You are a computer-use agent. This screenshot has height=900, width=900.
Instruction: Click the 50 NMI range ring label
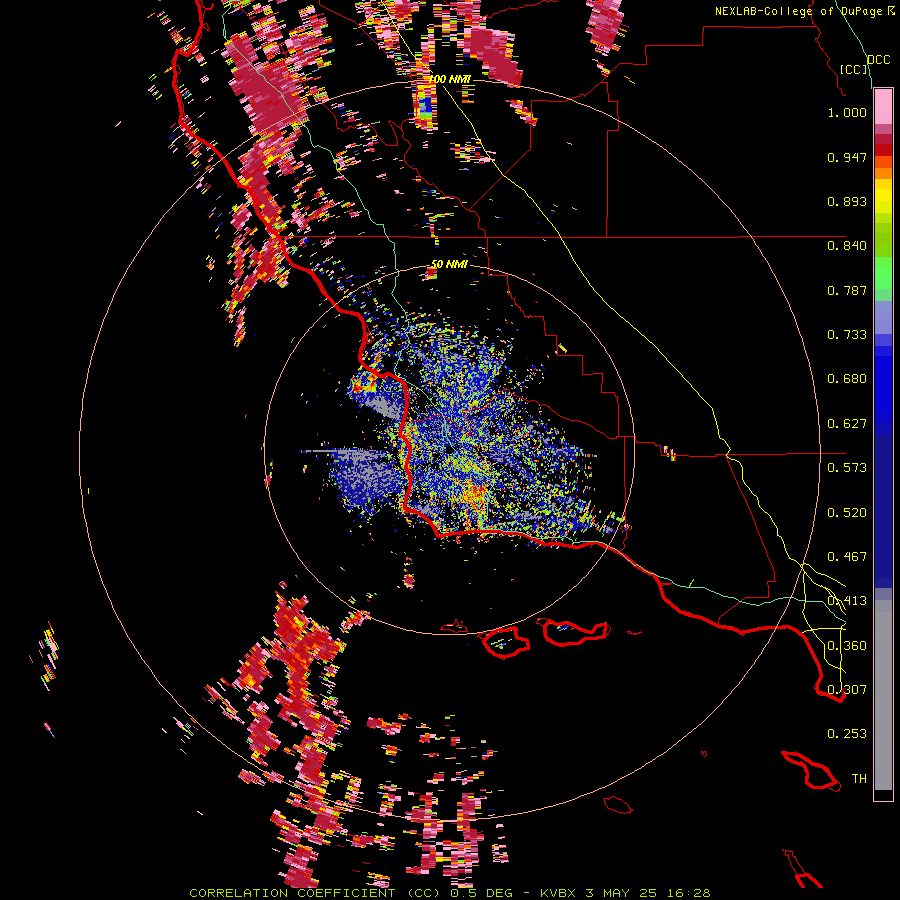[x=449, y=265]
